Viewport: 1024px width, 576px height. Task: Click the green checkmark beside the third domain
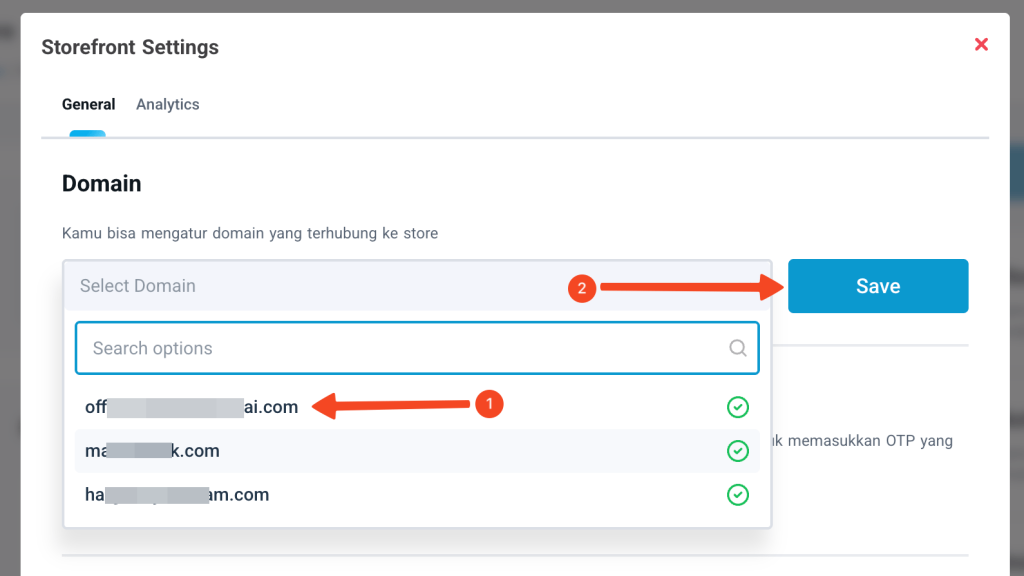[x=738, y=495]
